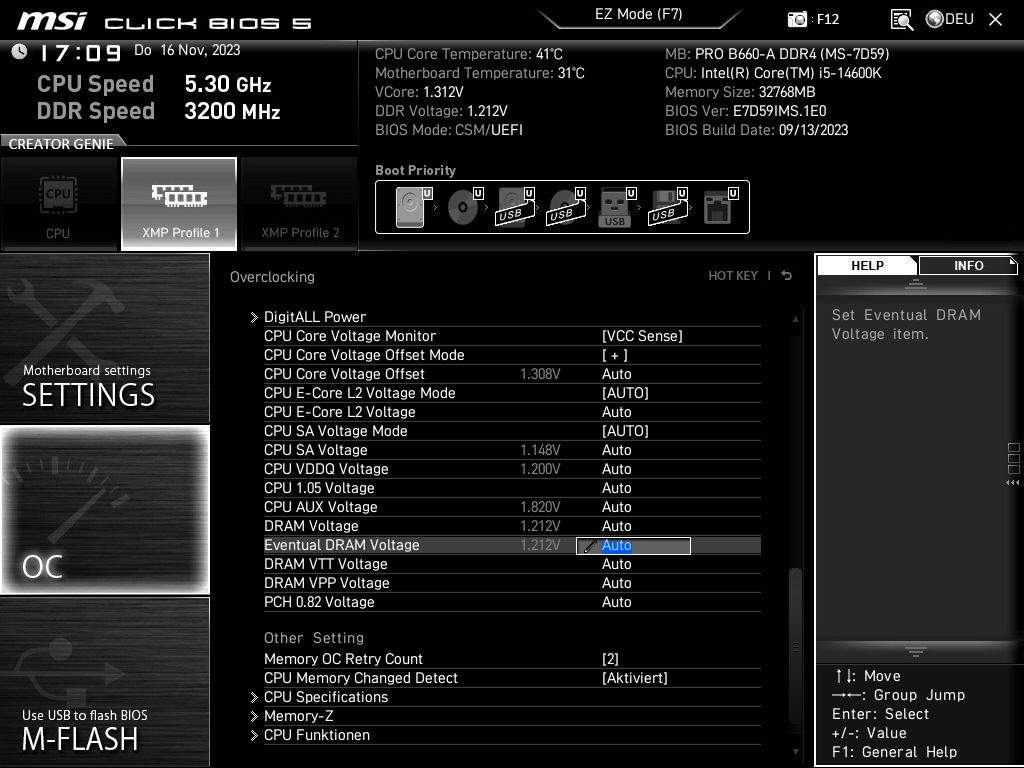
Task: Select the CPU Core Voltage Offset Auto value
Action: [x=616, y=374]
